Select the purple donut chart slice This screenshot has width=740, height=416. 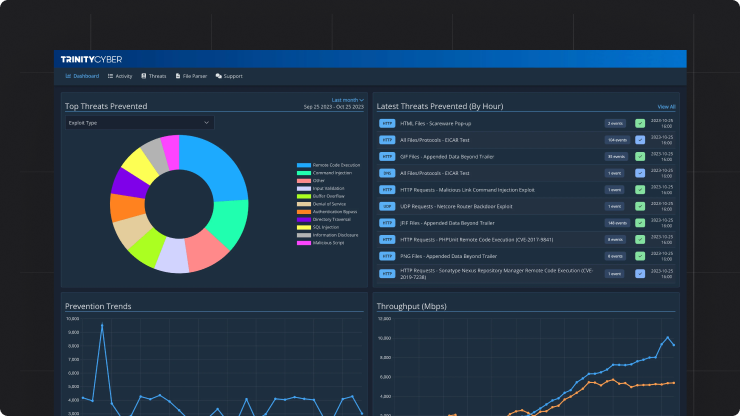[x=129, y=183]
